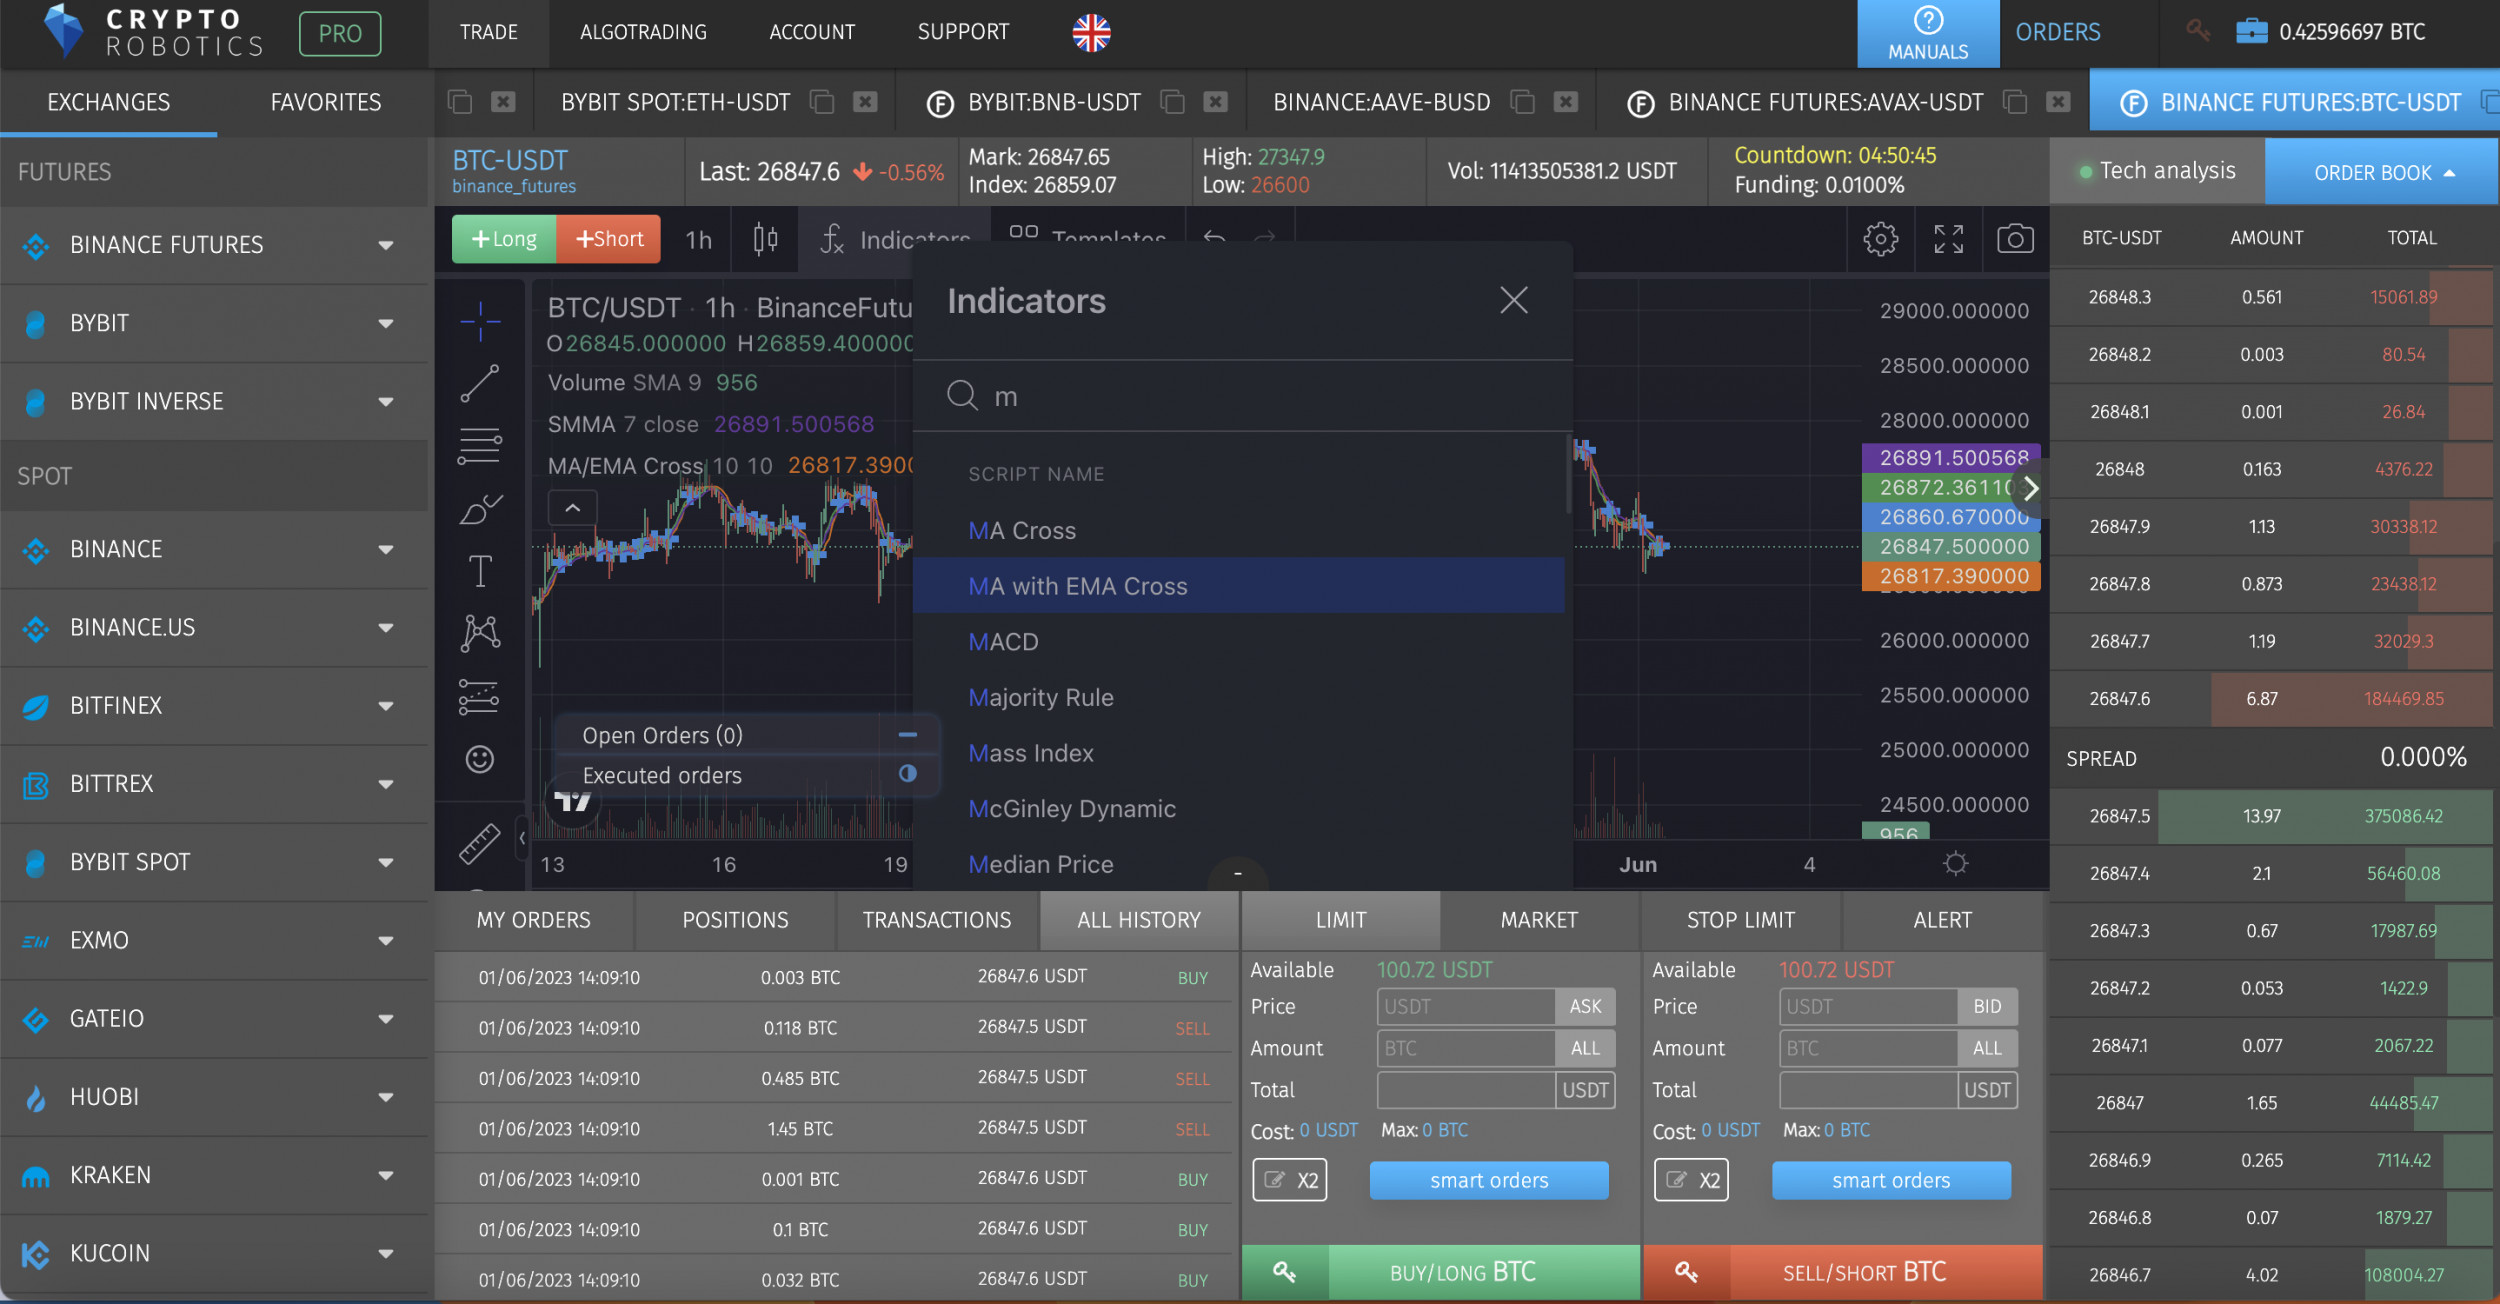Screen dimensions: 2500x1304
Task: Expand the Binance Futures exchange list
Action: tap(386, 245)
